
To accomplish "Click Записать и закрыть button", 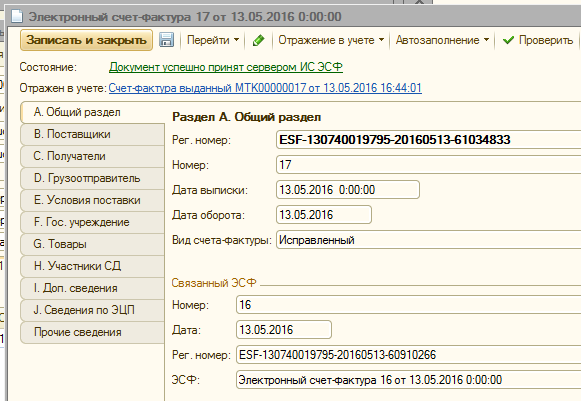I will pyautogui.click(x=86, y=40).
